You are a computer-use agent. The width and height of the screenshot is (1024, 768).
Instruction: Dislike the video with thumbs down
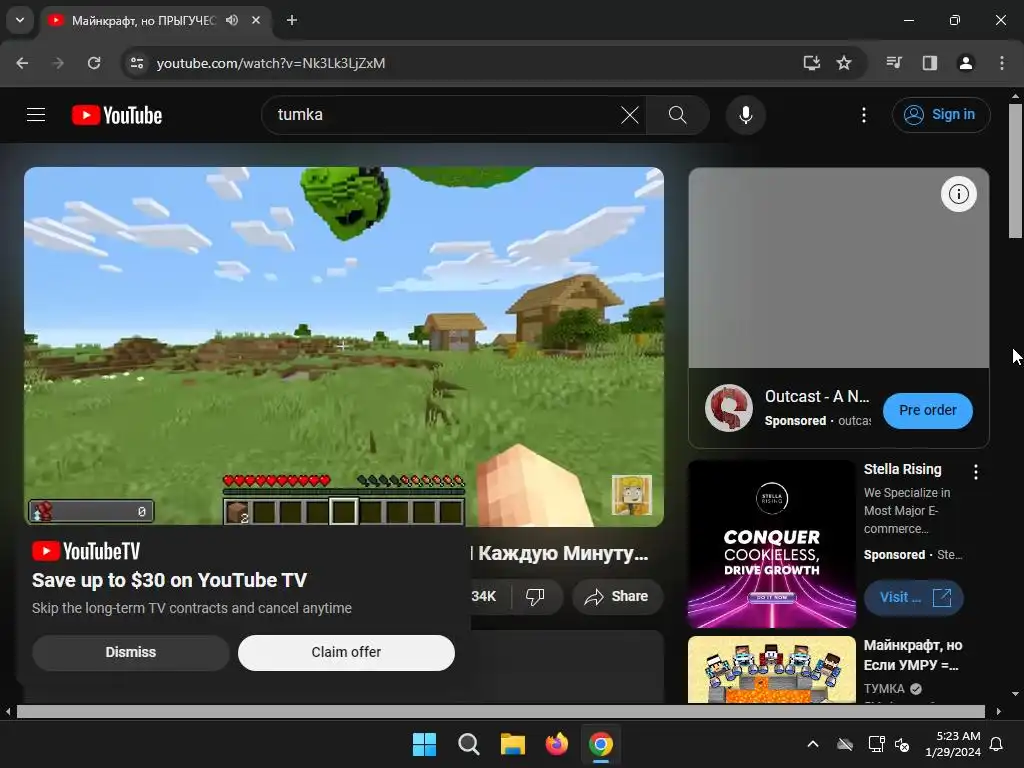click(x=535, y=596)
